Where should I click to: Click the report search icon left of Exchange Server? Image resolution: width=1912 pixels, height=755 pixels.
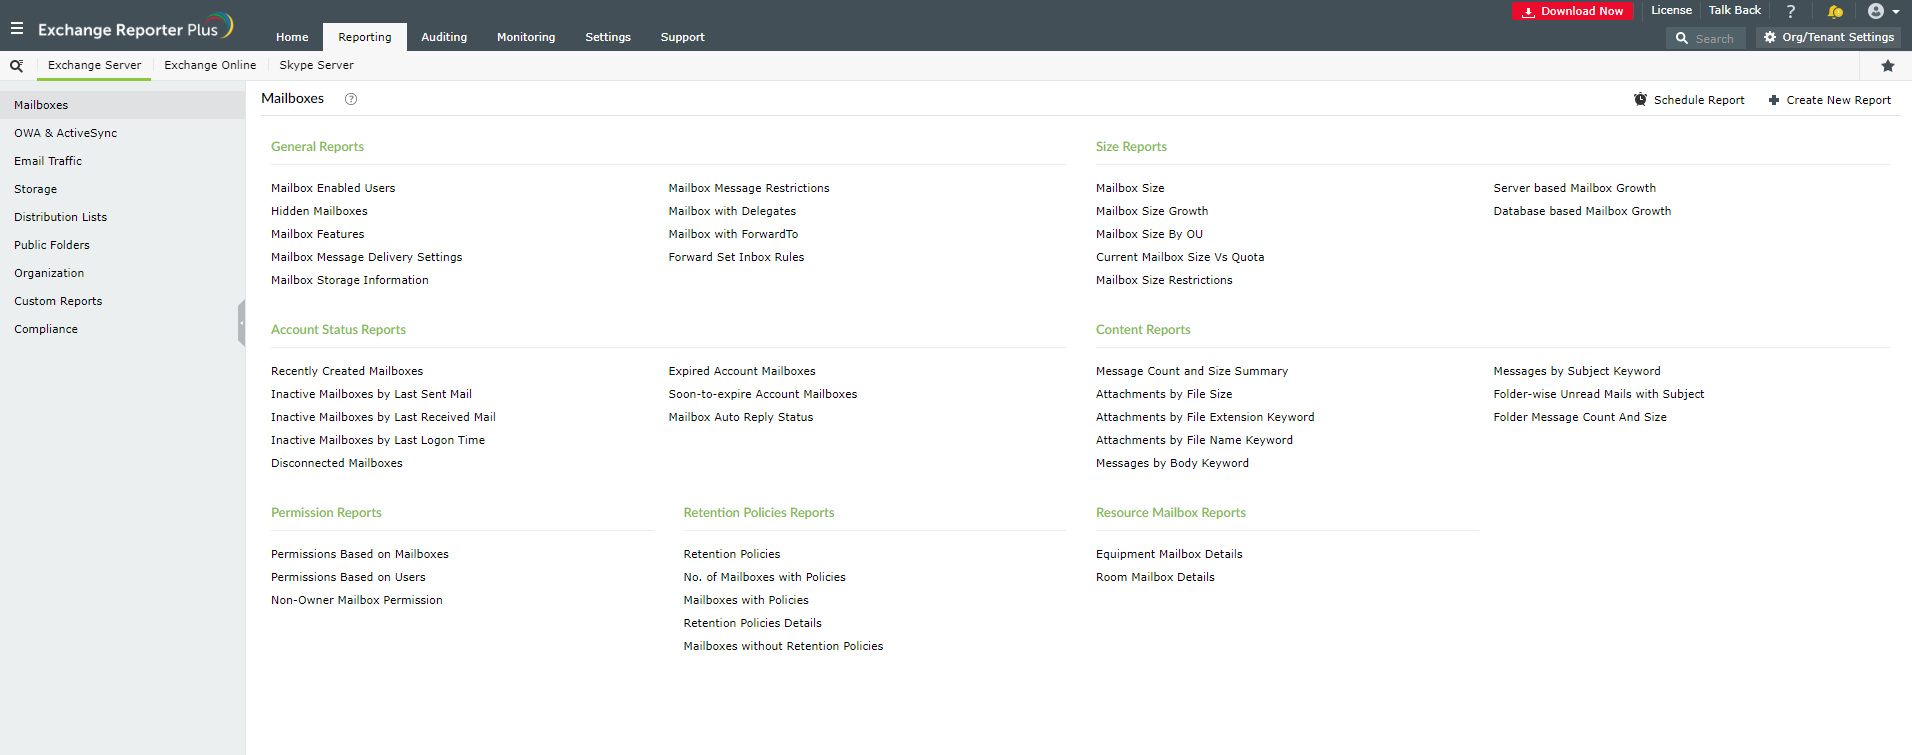click(16, 66)
